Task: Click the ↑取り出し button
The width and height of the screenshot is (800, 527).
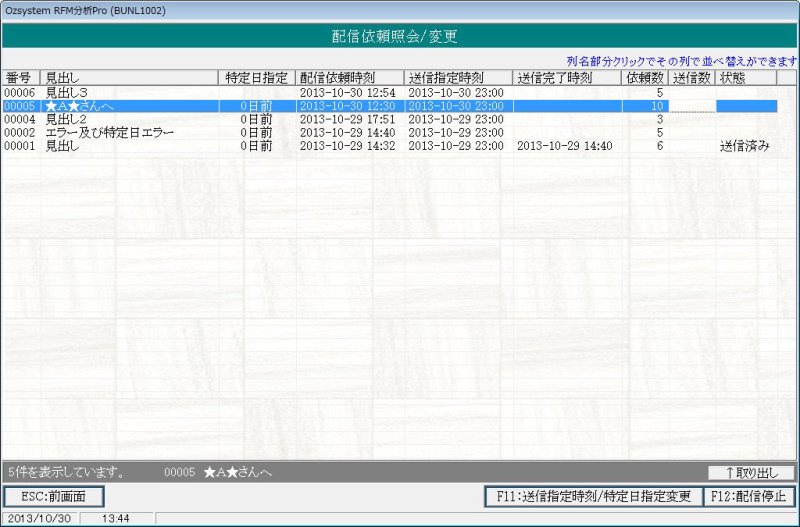Action: 751,473
